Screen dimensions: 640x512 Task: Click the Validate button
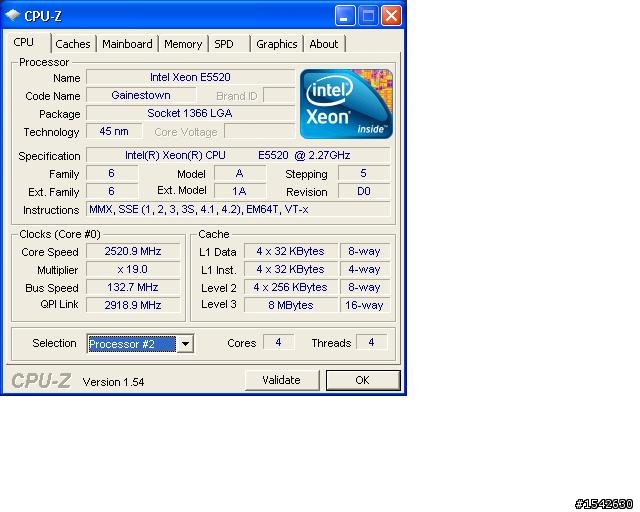(x=282, y=381)
